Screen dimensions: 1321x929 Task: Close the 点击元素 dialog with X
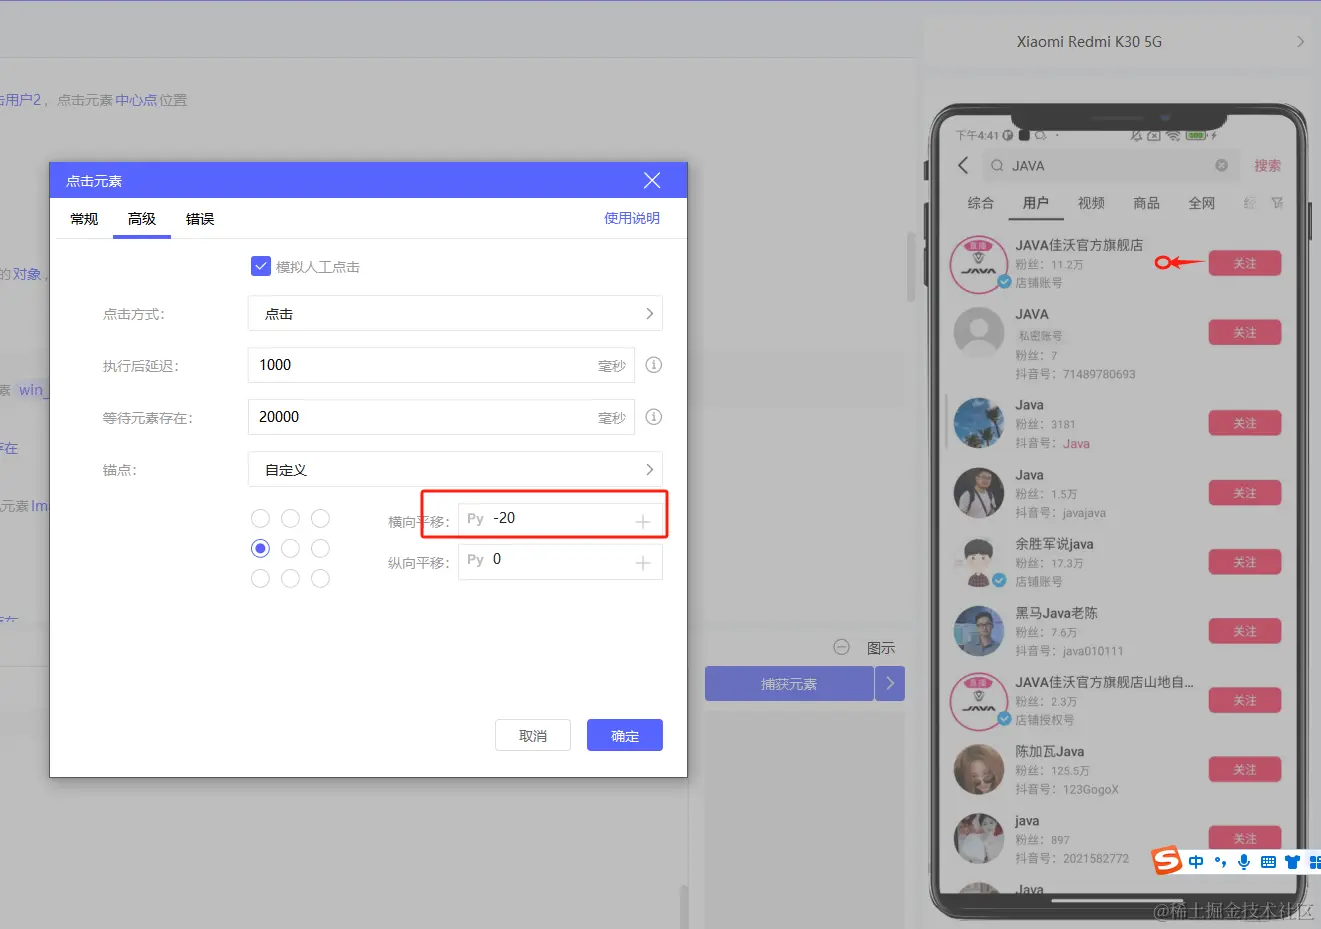(x=652, y=180)
